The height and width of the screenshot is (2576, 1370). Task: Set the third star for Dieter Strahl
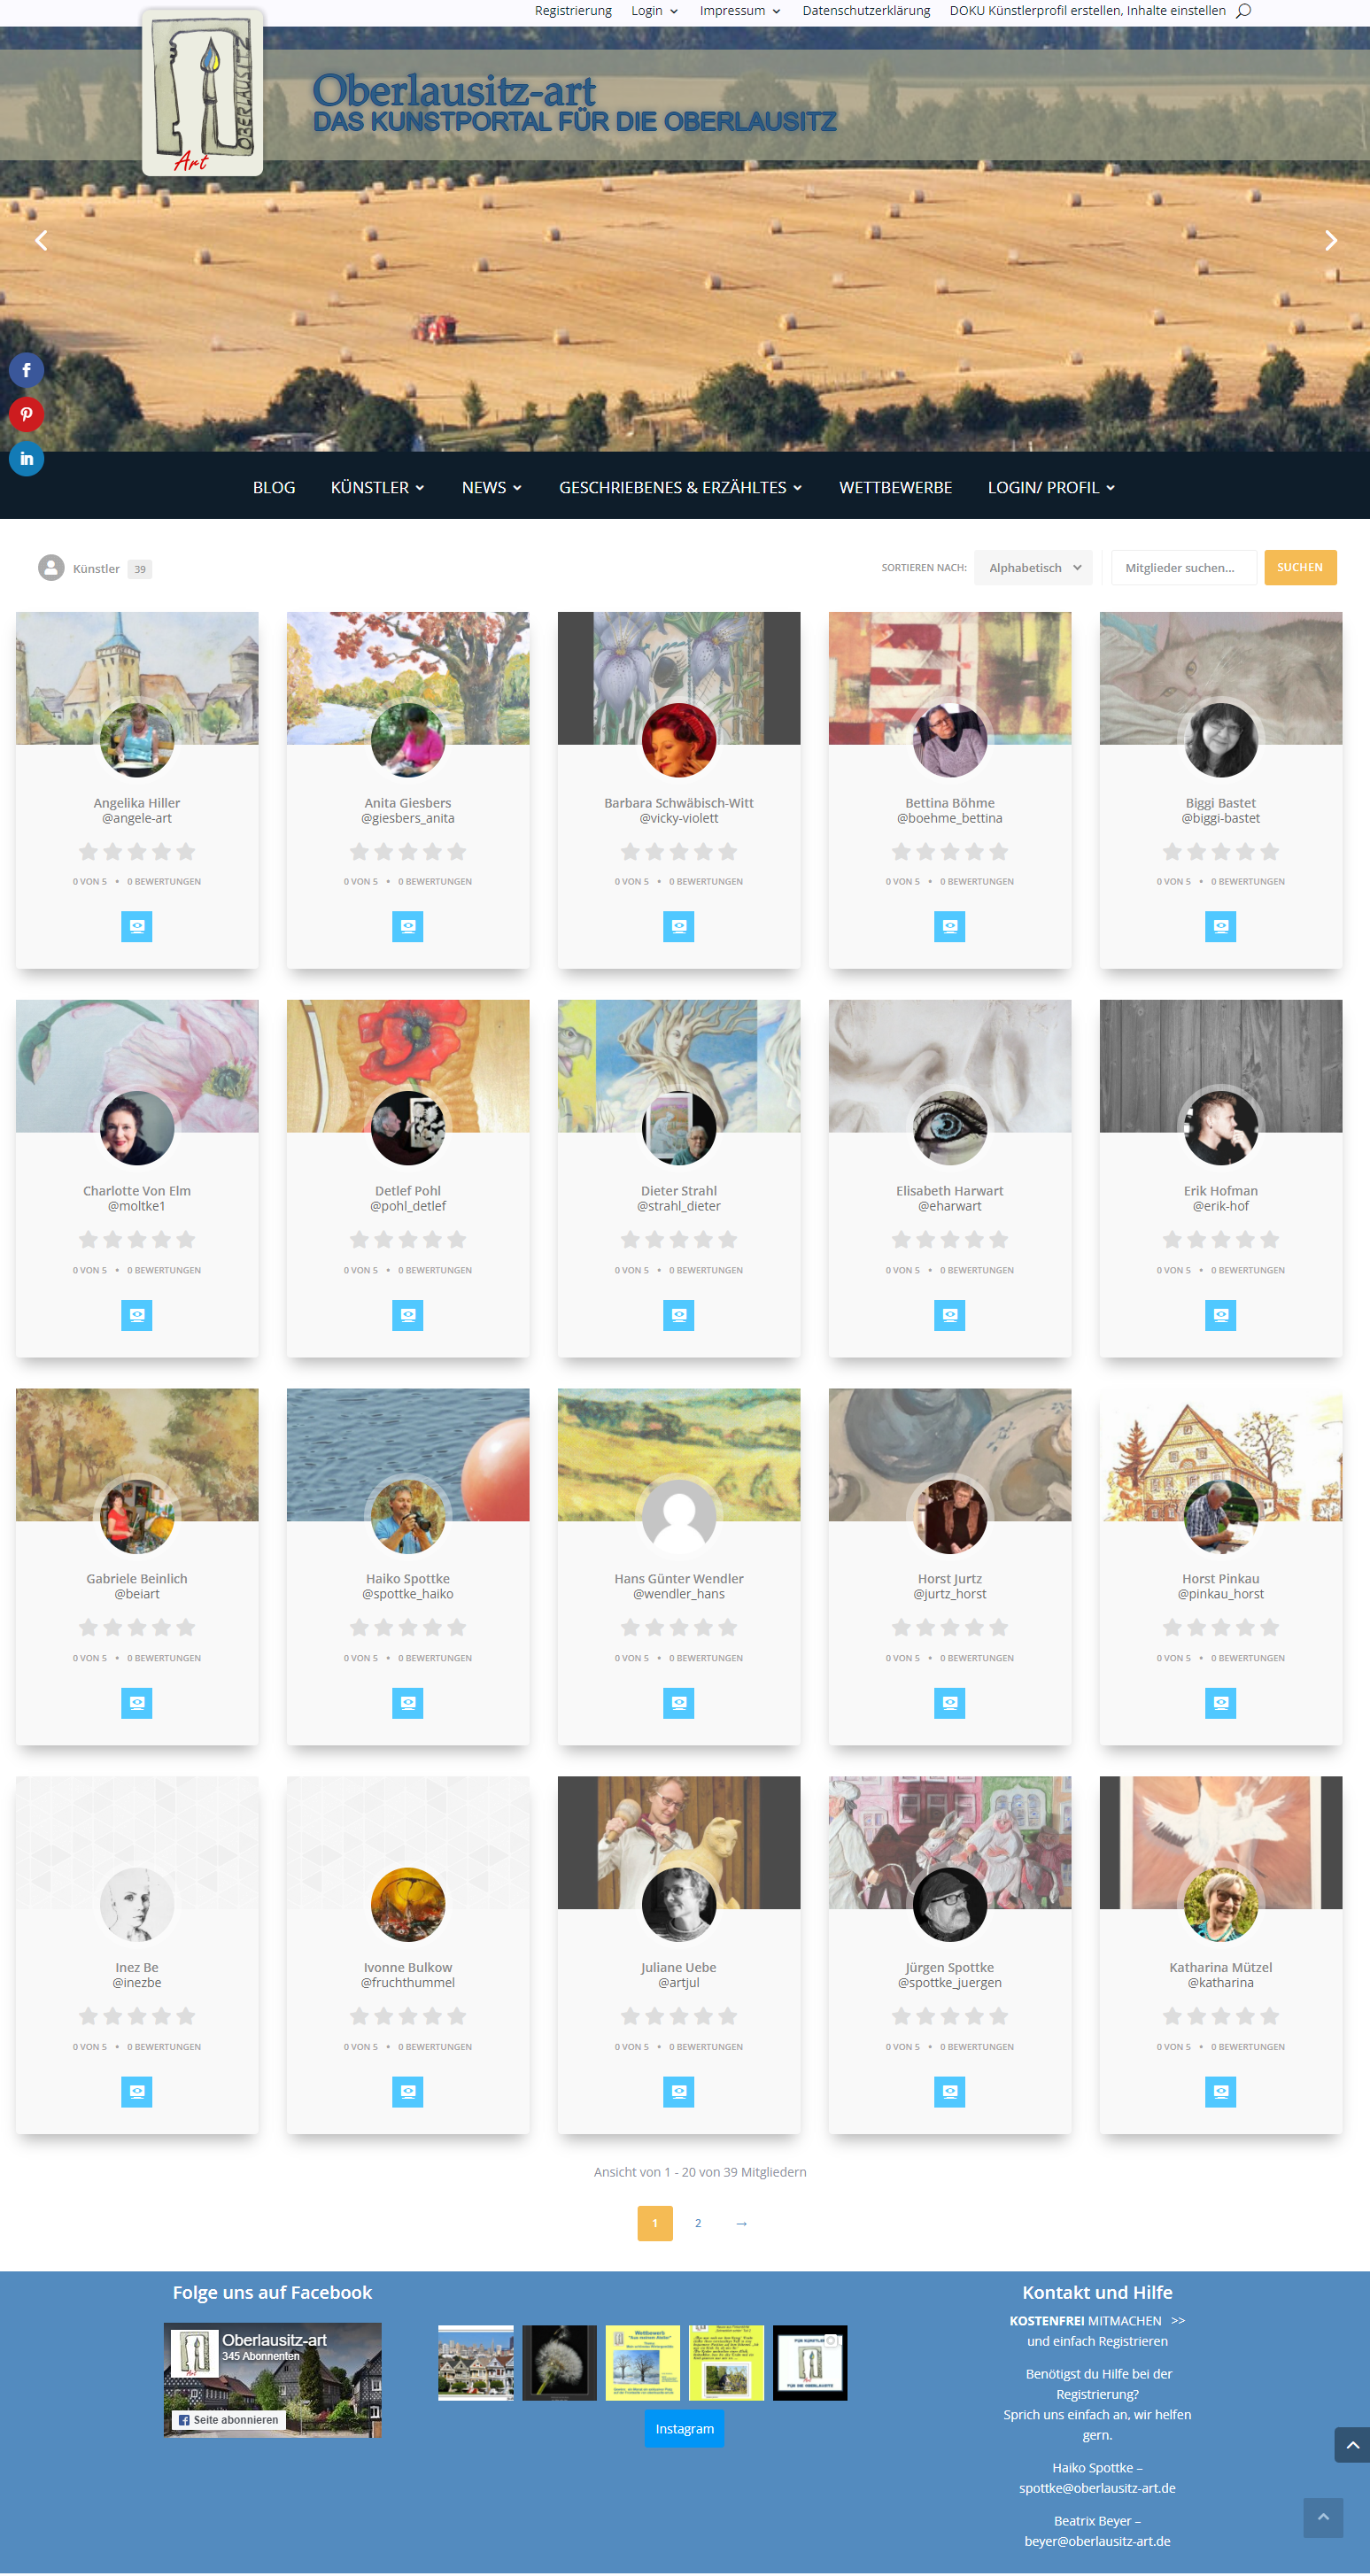[679, 1239]
